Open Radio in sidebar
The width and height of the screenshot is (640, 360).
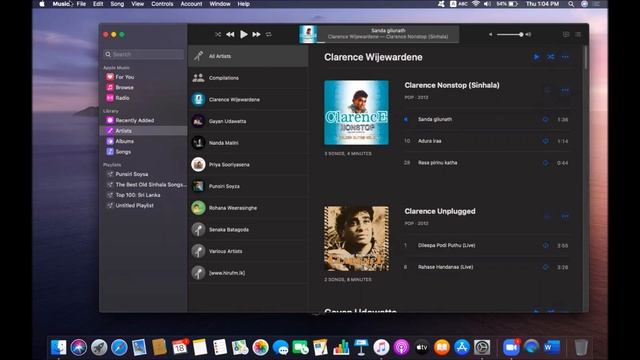(122, 98)
